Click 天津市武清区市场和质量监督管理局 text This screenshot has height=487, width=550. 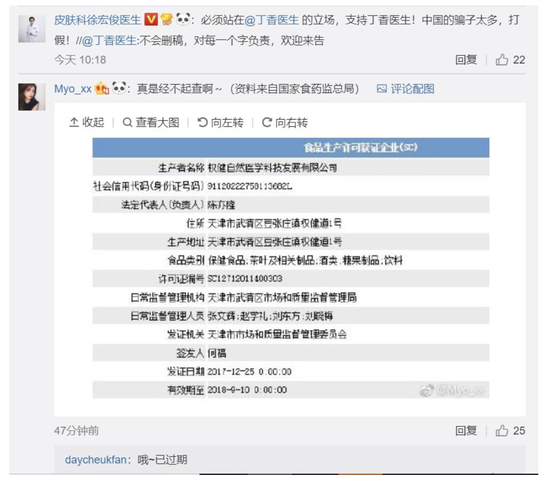[282, 298]
